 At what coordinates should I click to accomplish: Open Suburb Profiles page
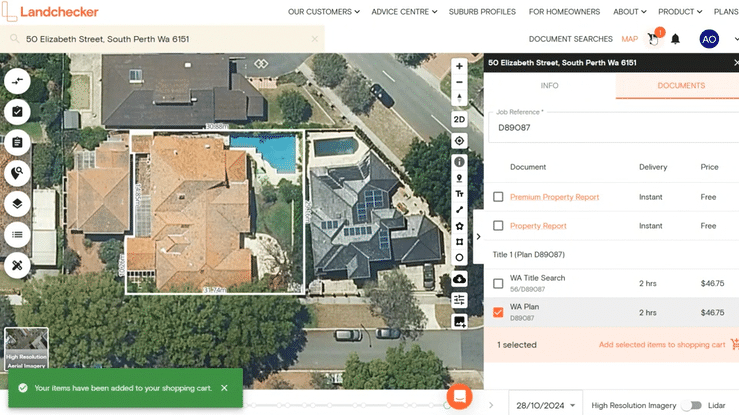pos(482,12)
